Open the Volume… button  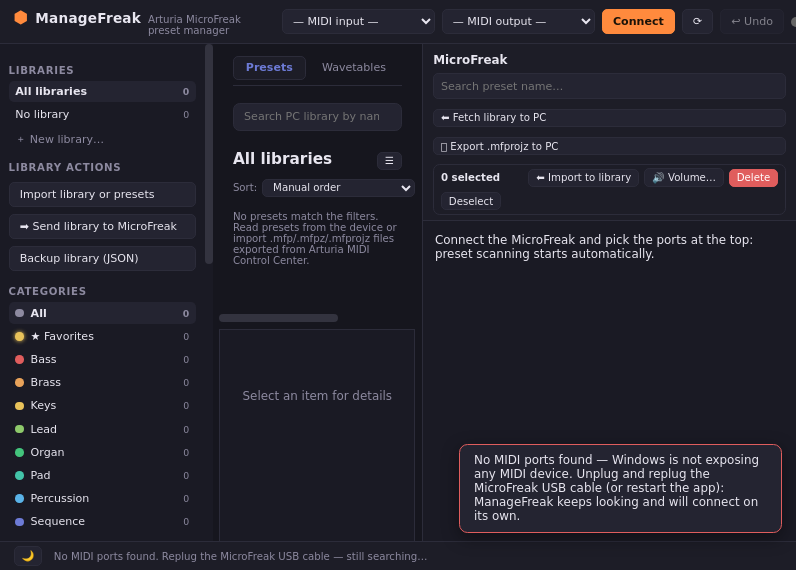click(684, 178)
